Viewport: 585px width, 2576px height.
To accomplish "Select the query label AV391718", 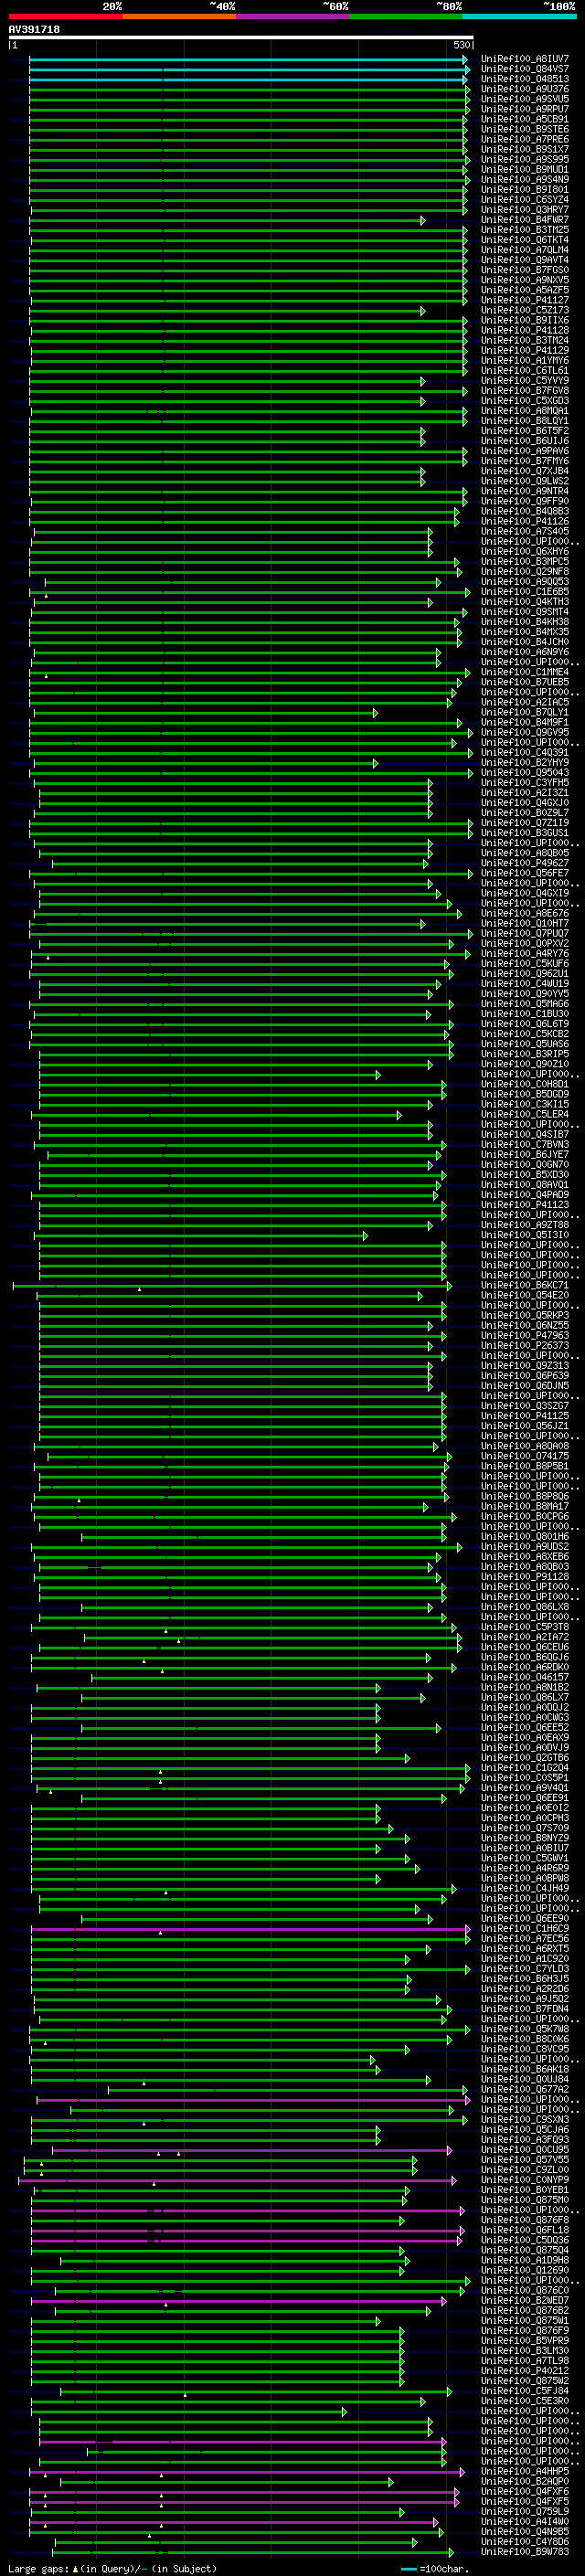I will point(34,30).
